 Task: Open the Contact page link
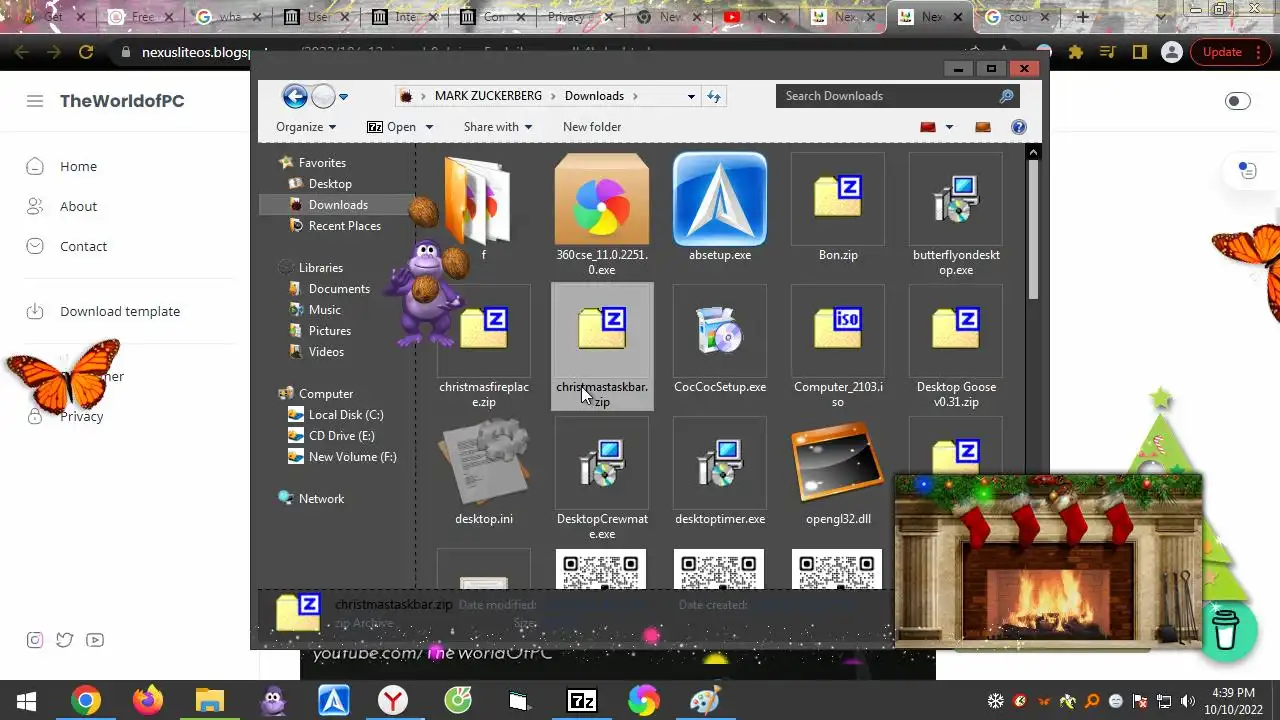(x=83, y=247)
